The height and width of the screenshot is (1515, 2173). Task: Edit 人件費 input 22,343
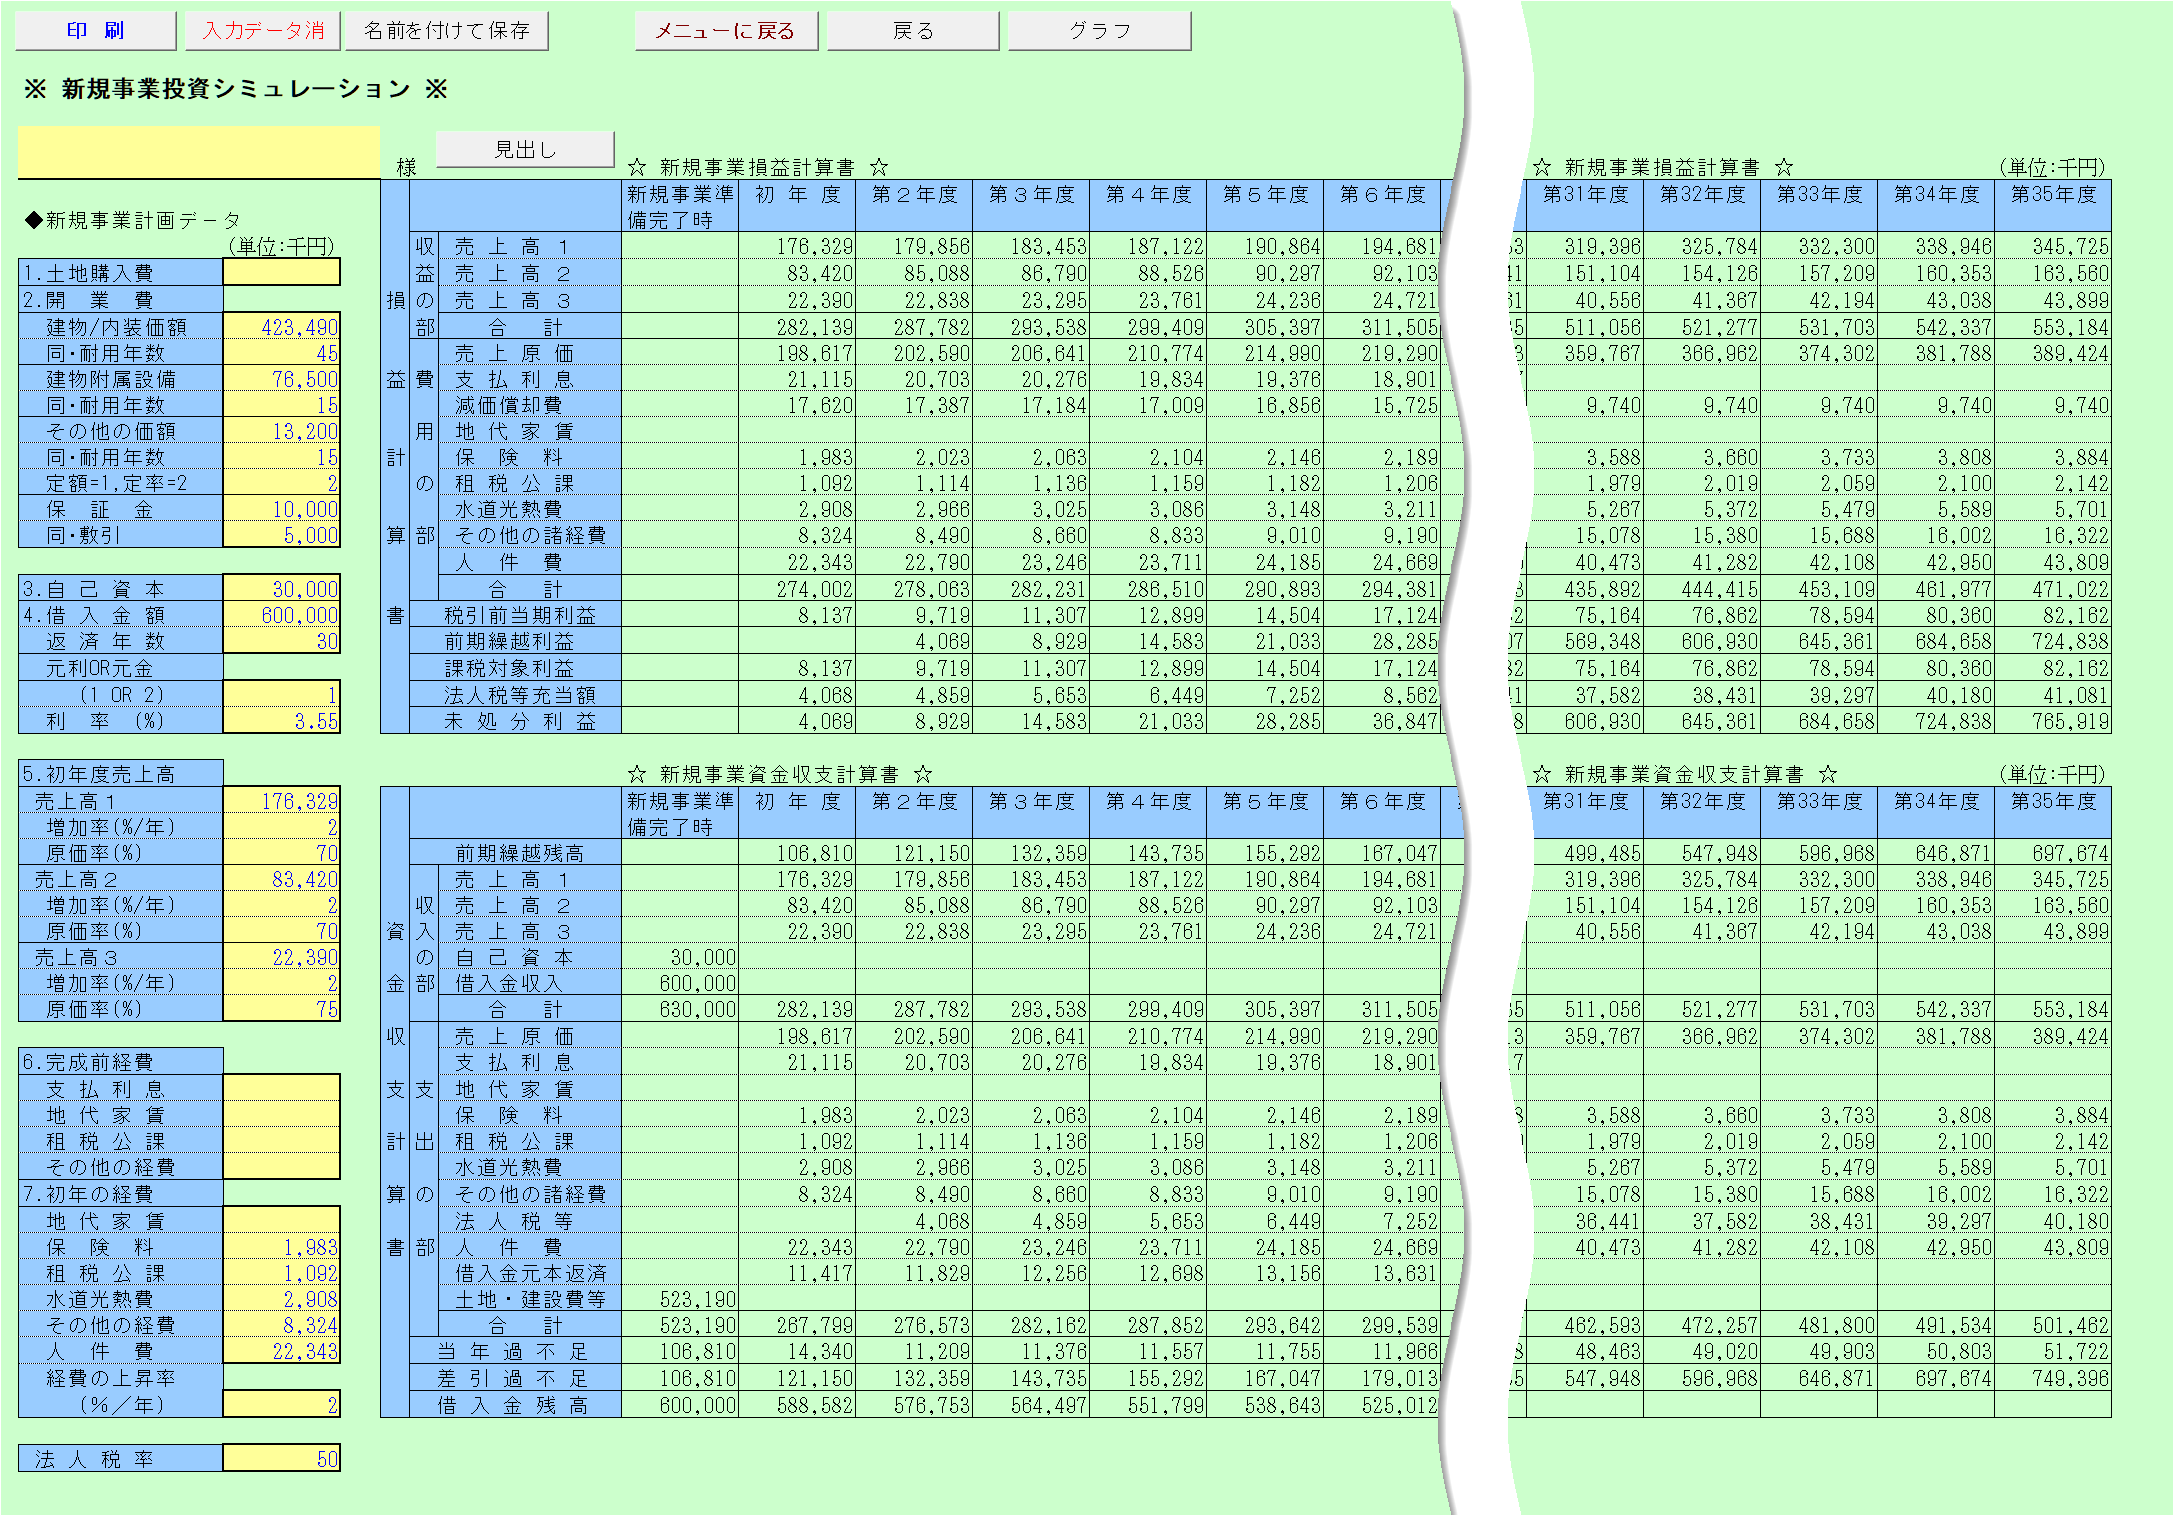281,1350
